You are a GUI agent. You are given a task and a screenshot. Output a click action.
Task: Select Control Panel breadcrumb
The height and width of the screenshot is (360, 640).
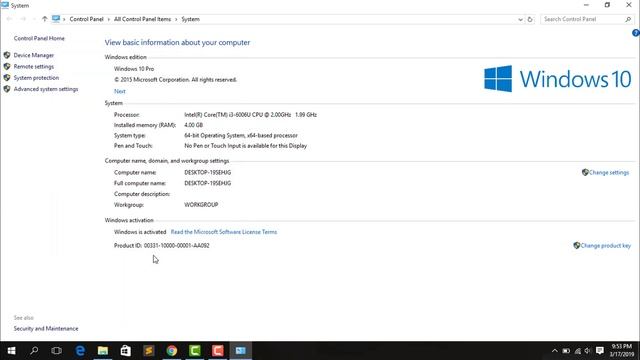[86, 19]
